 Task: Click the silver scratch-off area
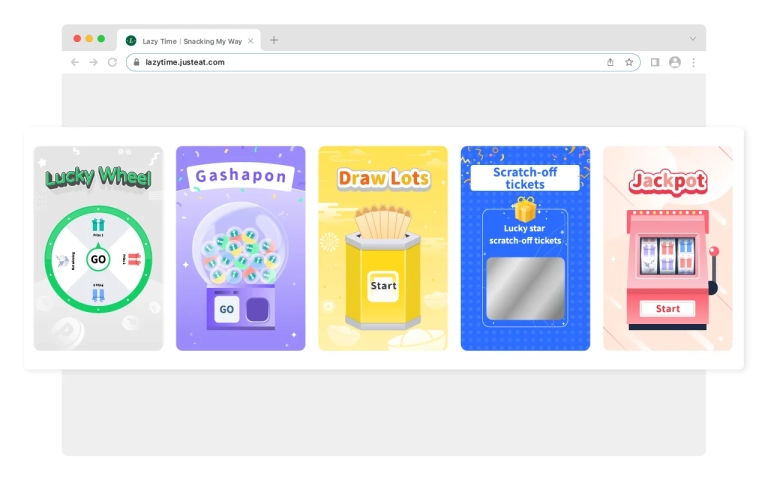[x=525, y=288]
